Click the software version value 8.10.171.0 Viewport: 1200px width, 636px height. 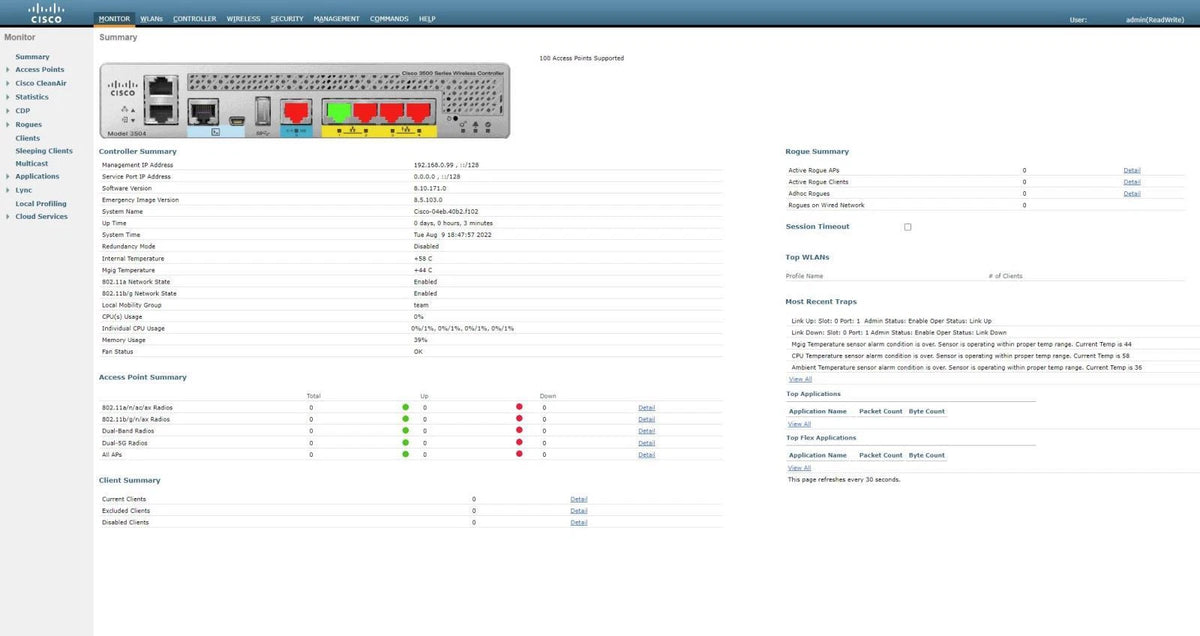[430, 188]
